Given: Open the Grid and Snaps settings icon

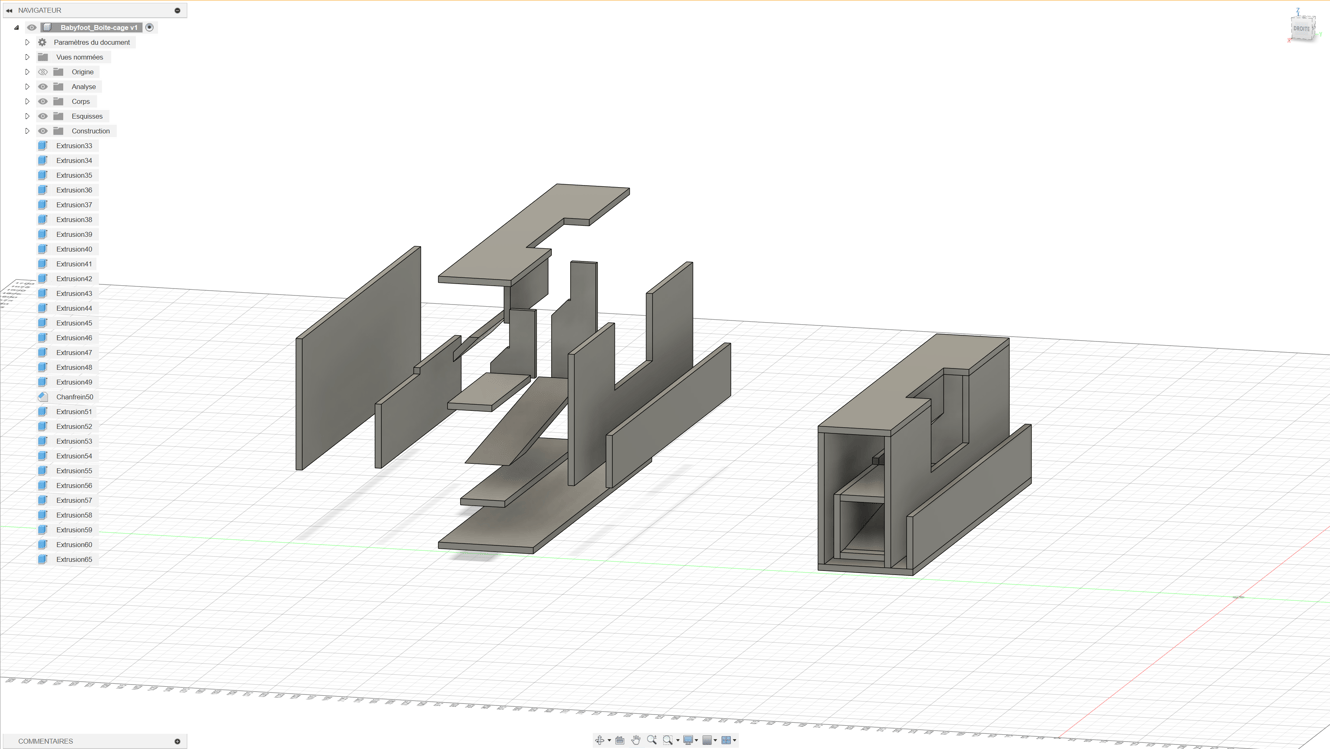Looking at the screenshot, I should pyautogui.click(x=707, y=740).
